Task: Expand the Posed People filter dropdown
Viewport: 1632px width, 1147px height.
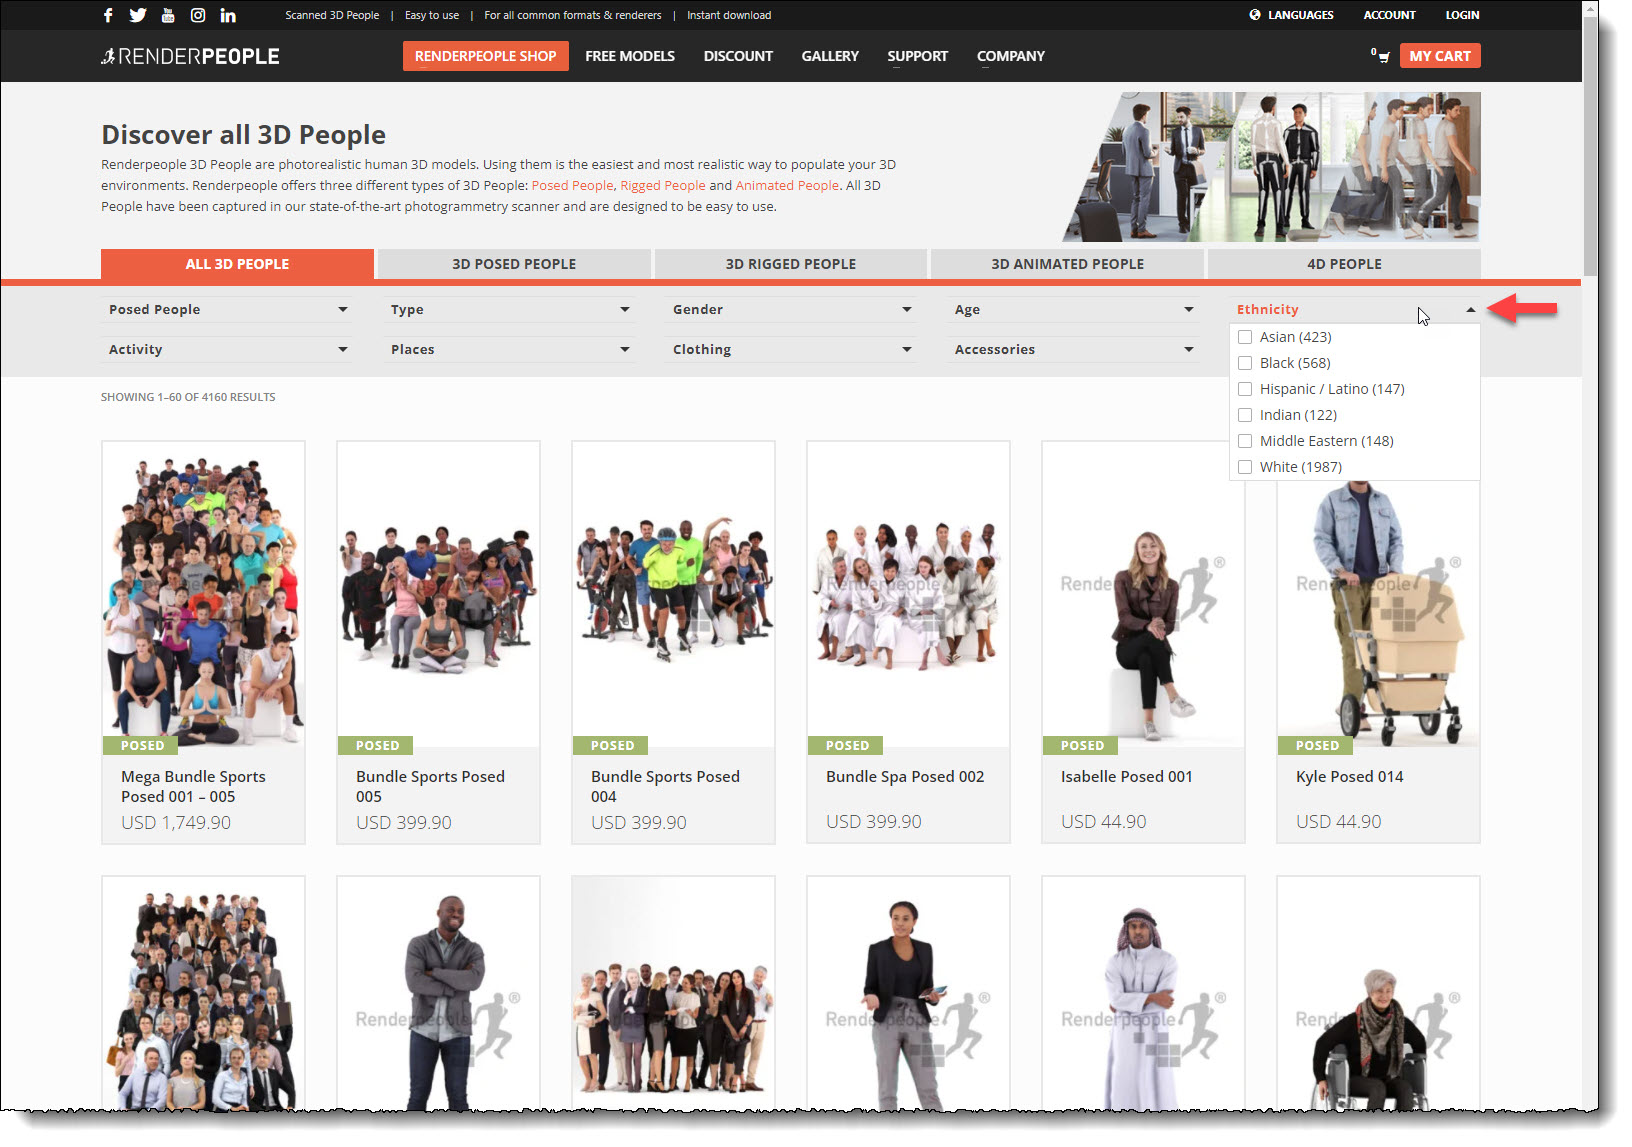Action: (x=228, y=309)
